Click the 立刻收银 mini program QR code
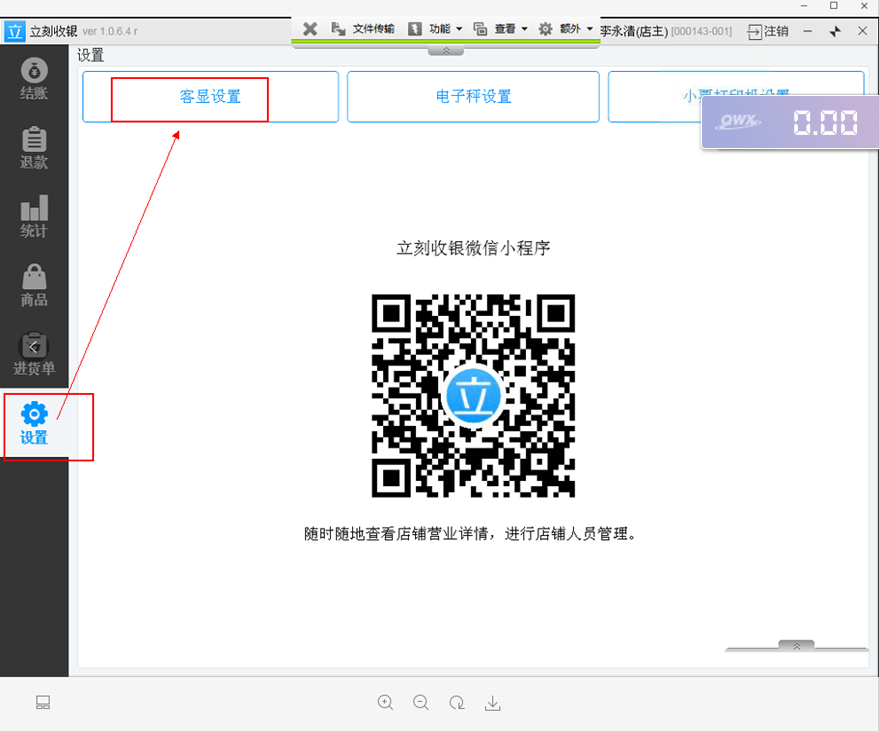The height and width of the screenshot is (732, 879). click(x=473, y=396)
